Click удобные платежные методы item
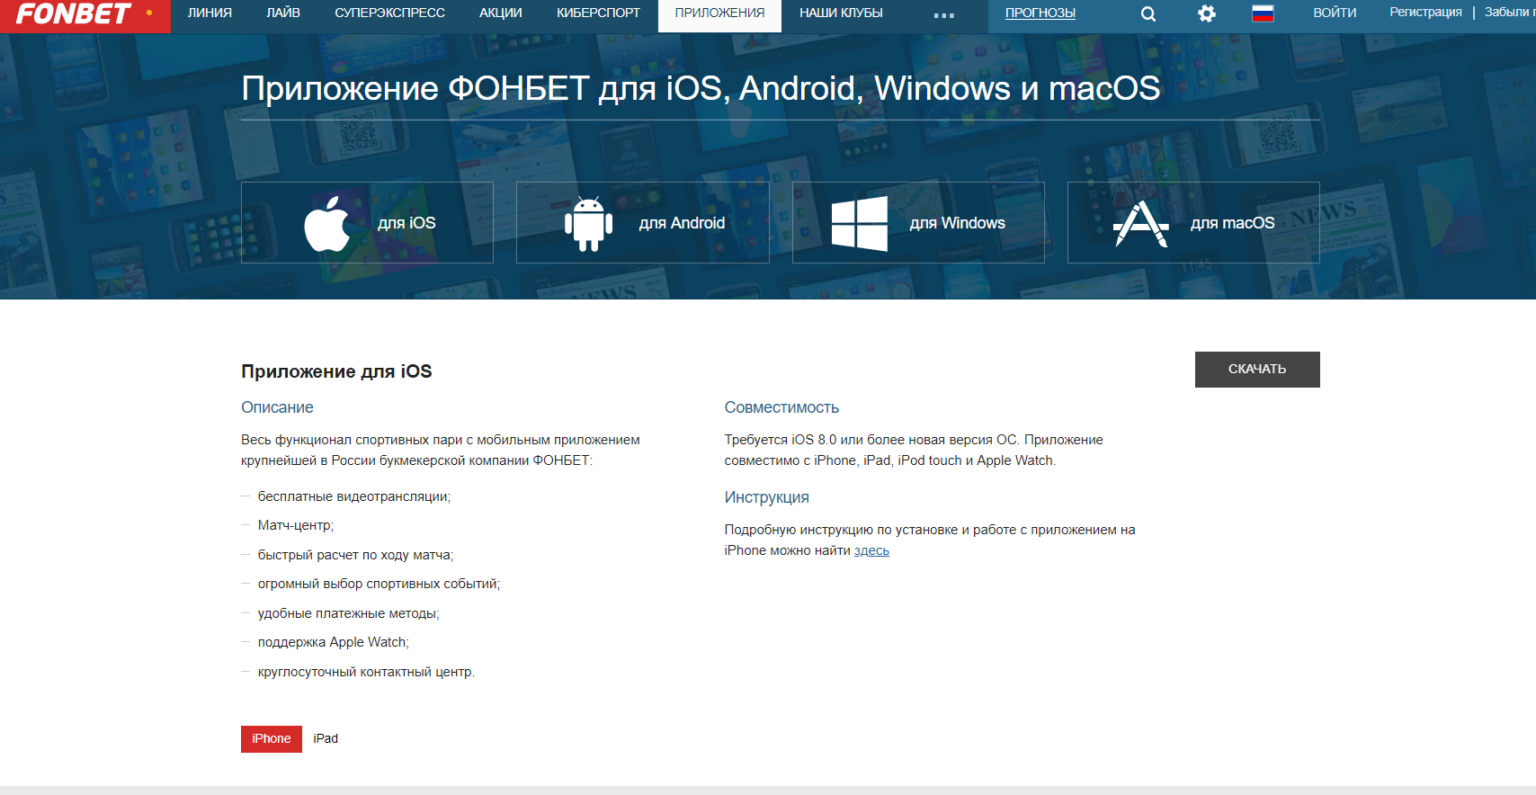The width and height of the screenshot is (1536, 795). (348, 614)
